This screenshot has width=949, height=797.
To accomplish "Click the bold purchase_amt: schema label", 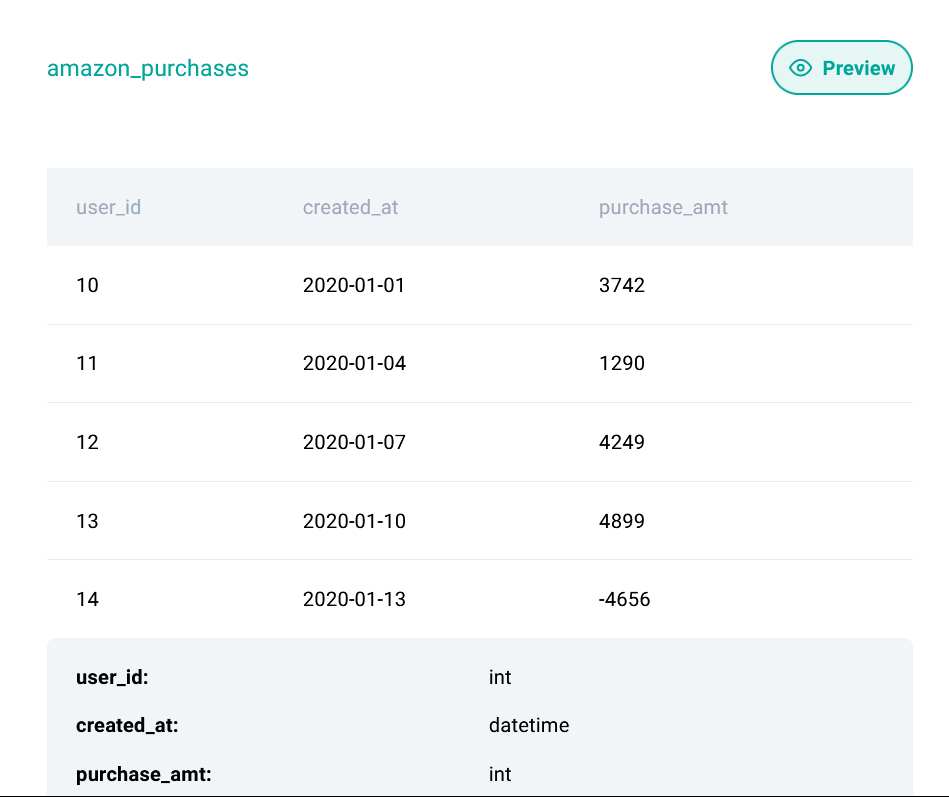I will click(x=143, y=774).
